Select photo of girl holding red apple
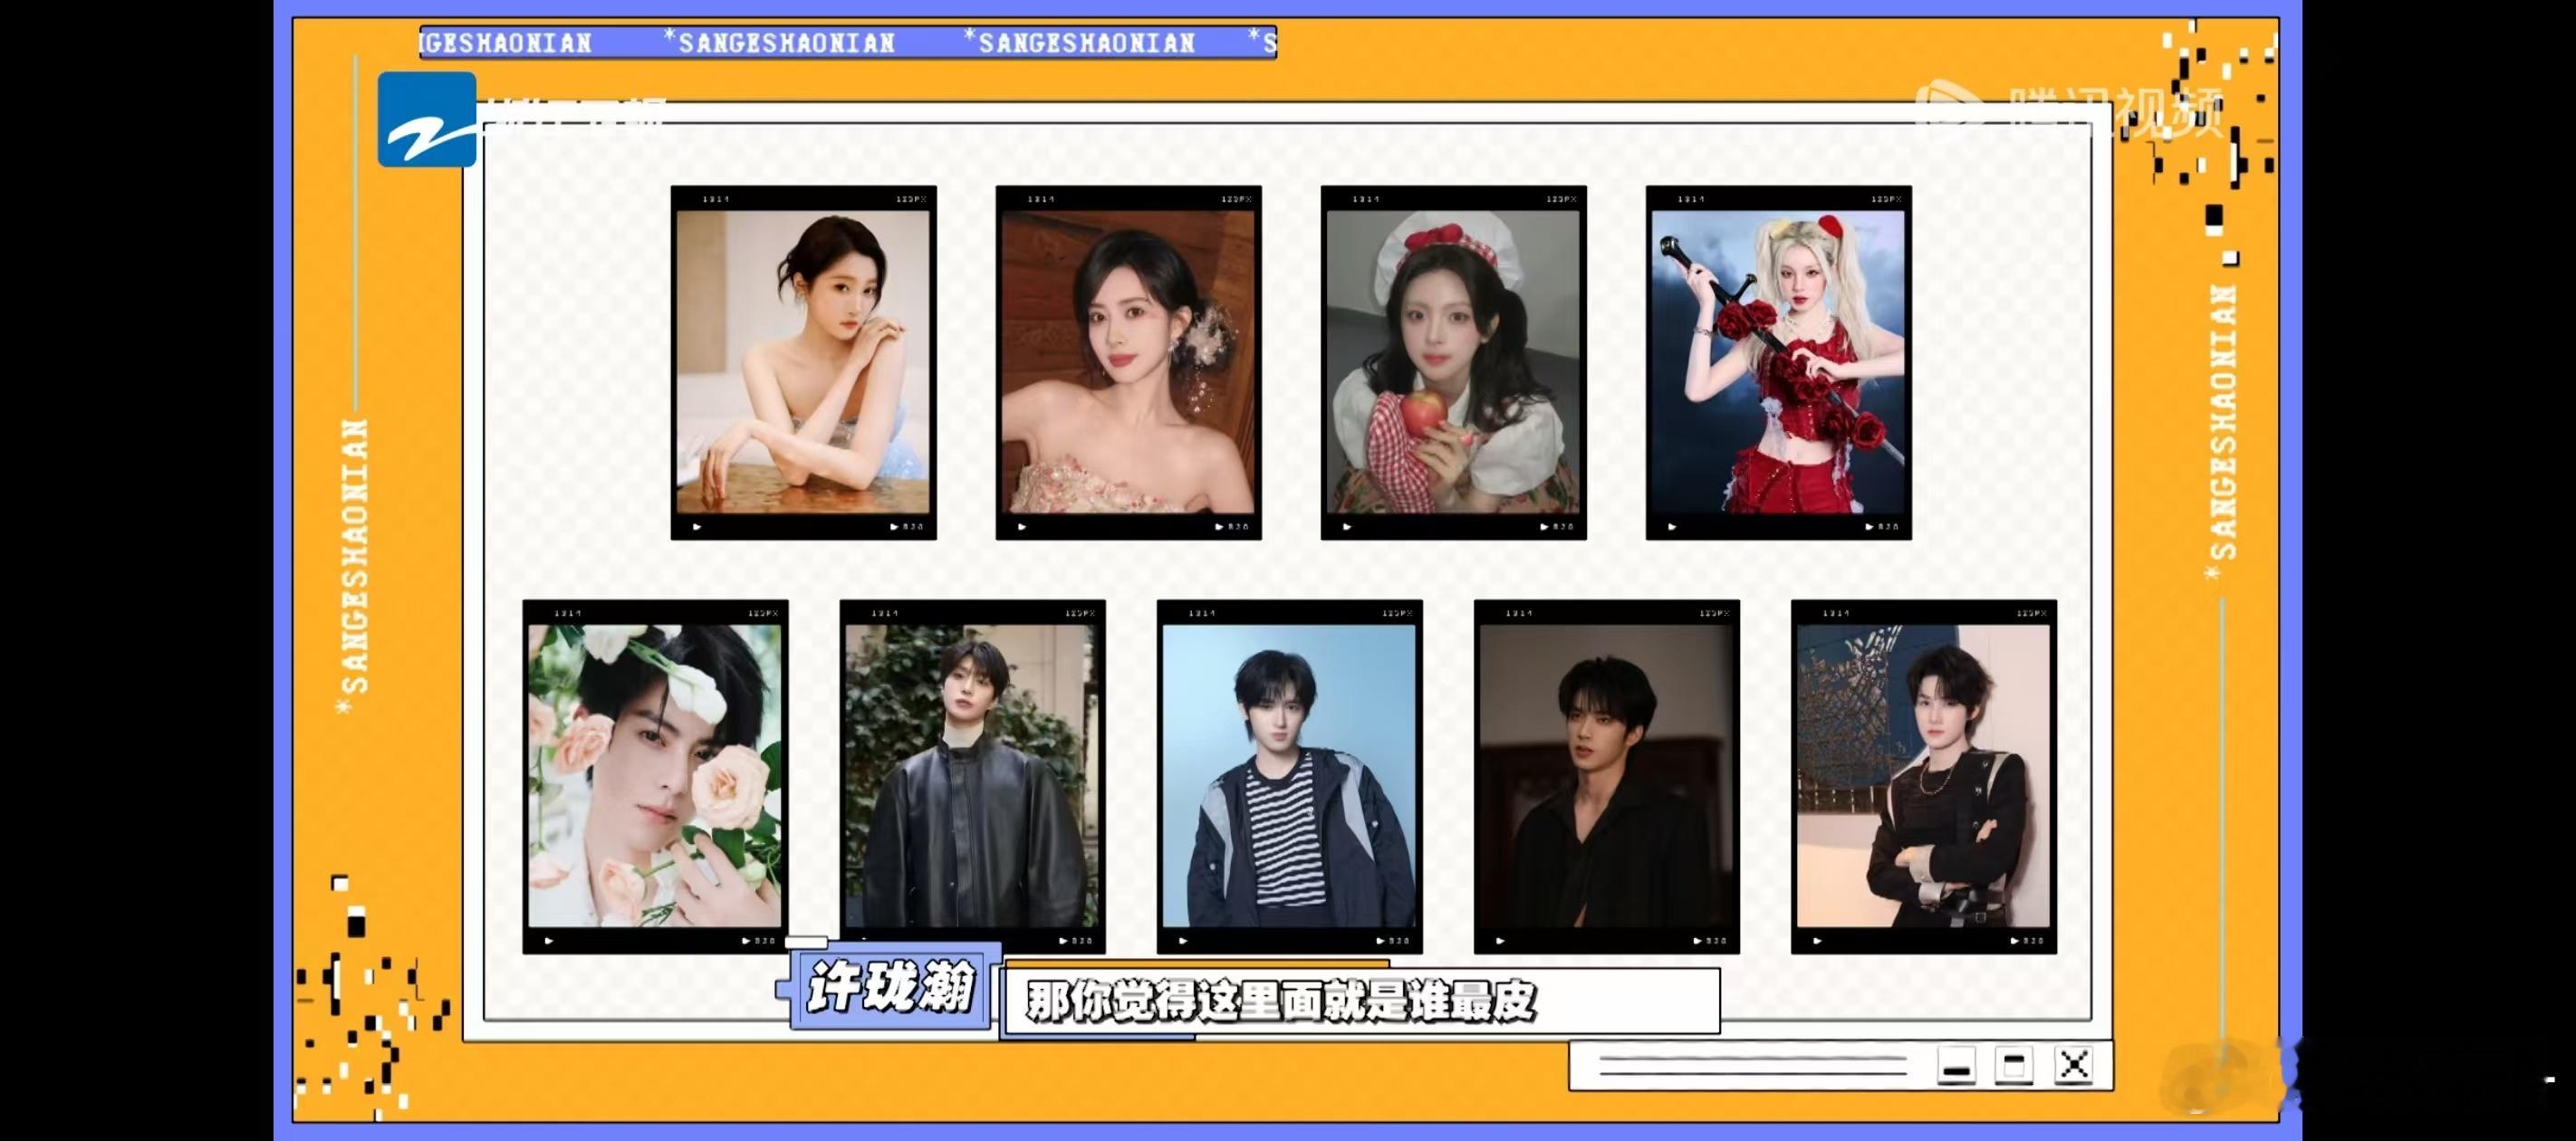Image resolution: width=2576 pixels, height=1141 pixels. pyautogui.click(x=1453, y=362)
